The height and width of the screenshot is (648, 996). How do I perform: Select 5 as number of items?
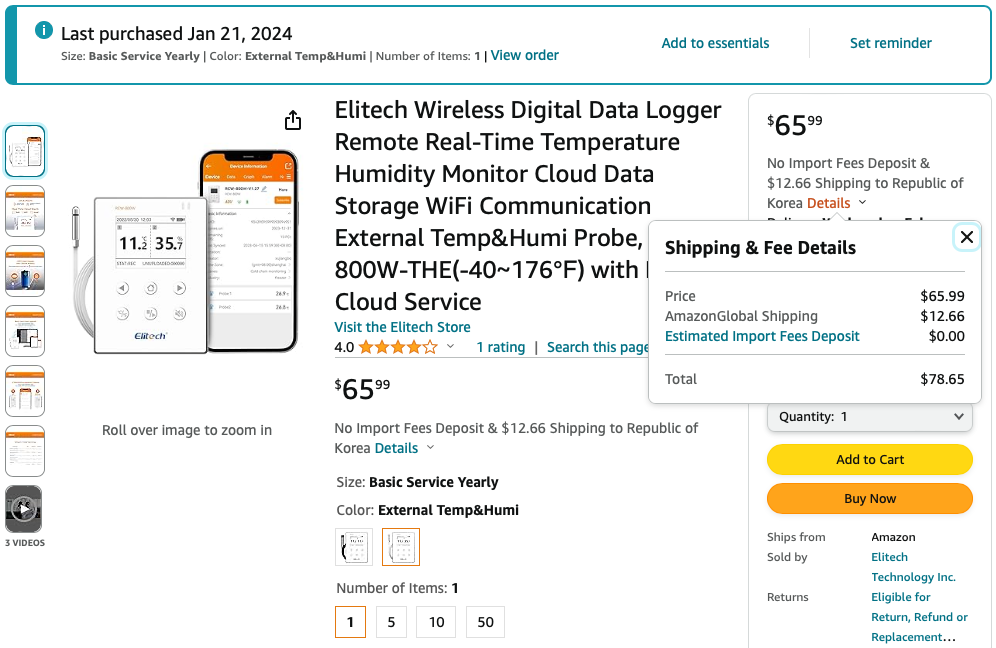point(391,622)
